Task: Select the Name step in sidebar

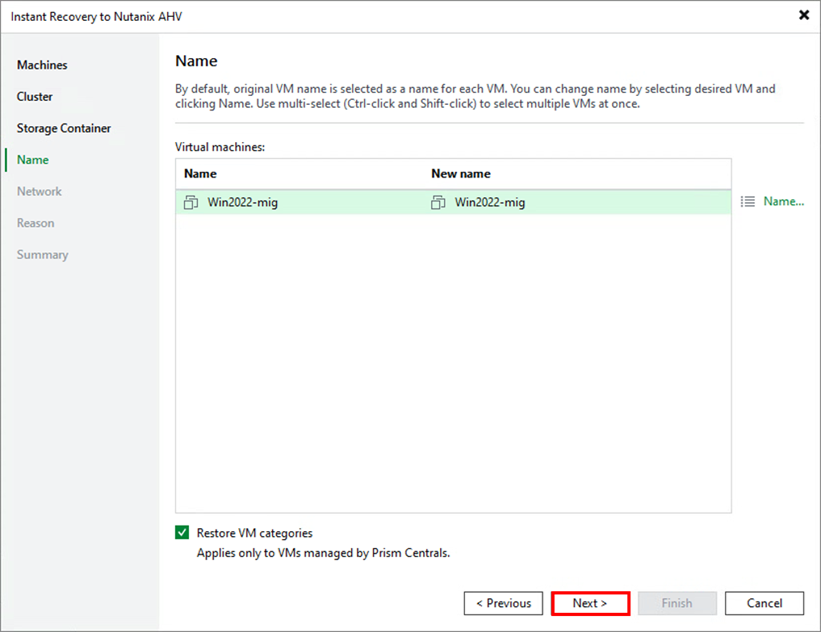Action: pos(32,160)
